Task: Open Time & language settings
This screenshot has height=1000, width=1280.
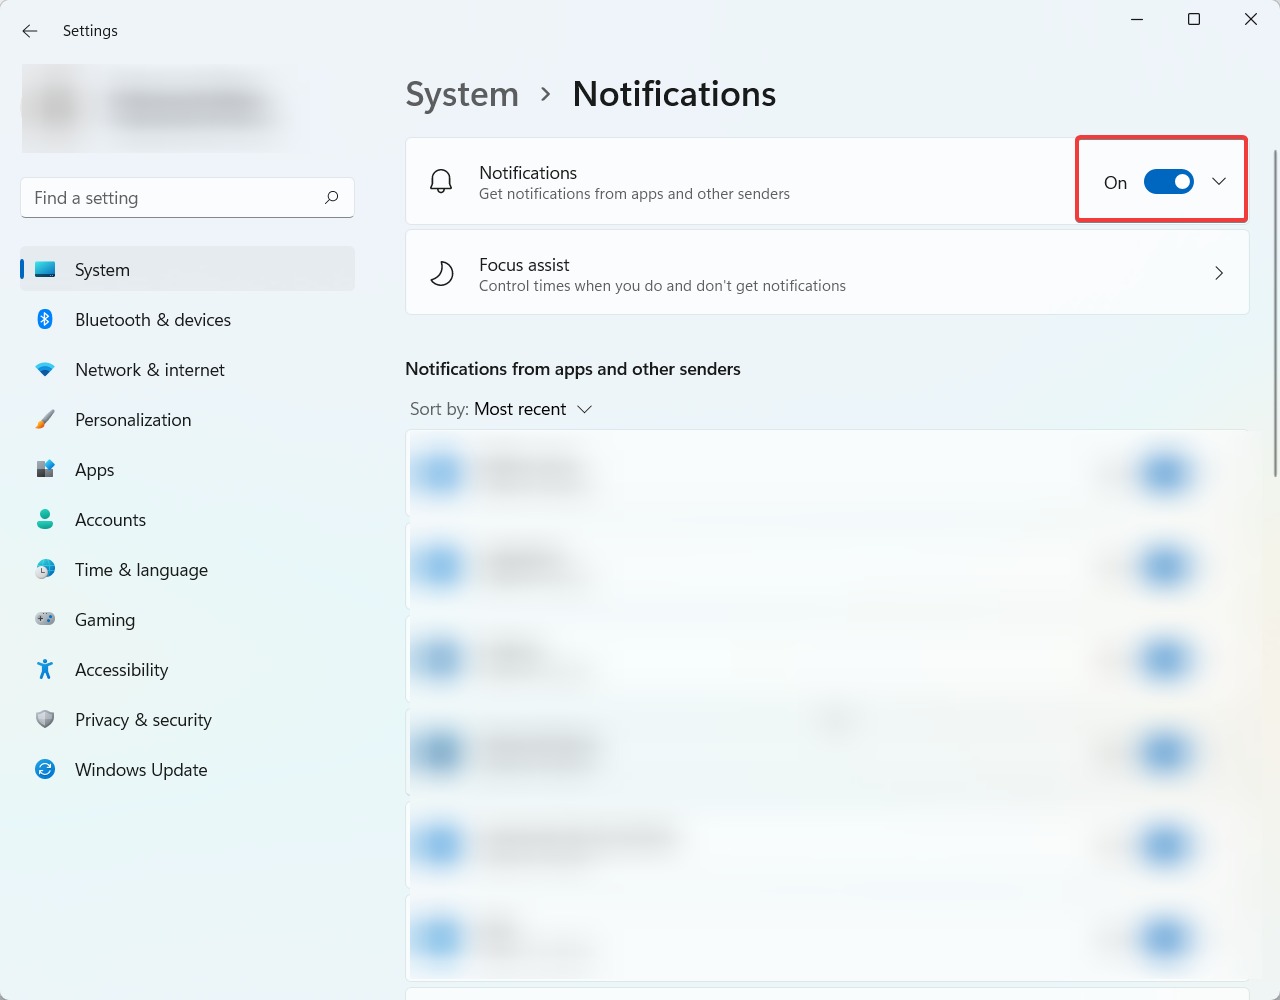Action: pyautogui.click(x=188, y=569)
